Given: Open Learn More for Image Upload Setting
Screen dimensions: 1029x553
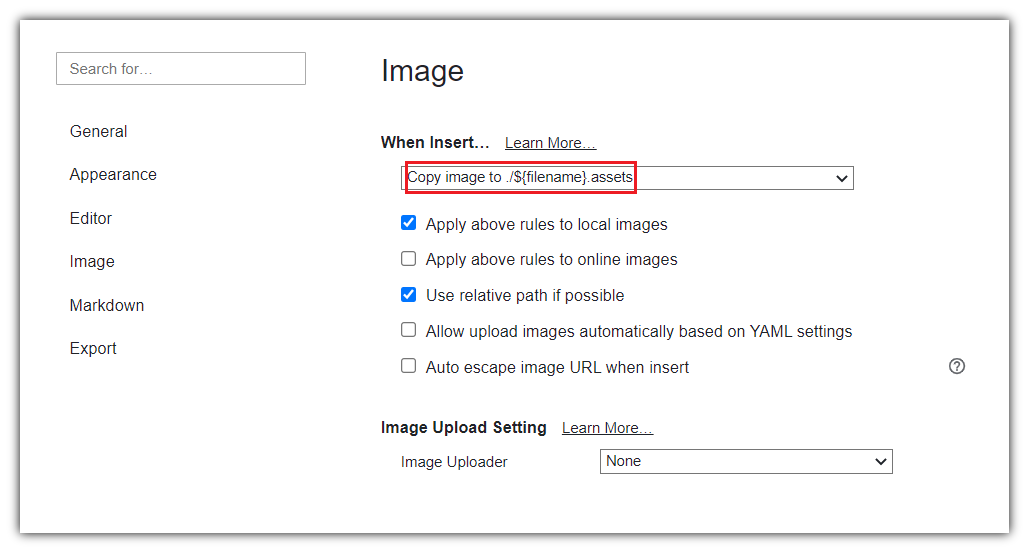Looking at the screenshot, I should (607, 428).
